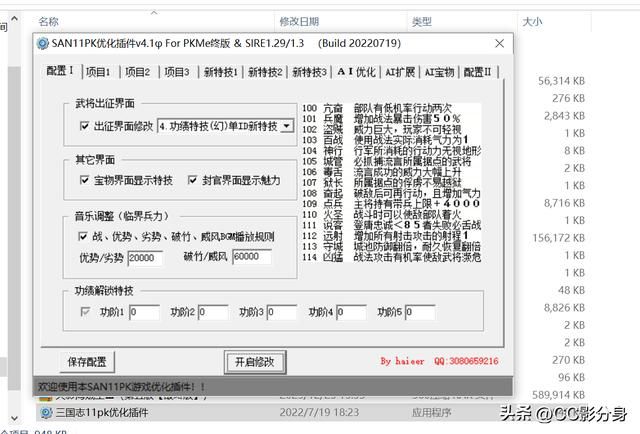Image resolution: width=640 pixels, height=434 pixels.
Task: Open the AI宝物 tab
Action: coord(439,72)
